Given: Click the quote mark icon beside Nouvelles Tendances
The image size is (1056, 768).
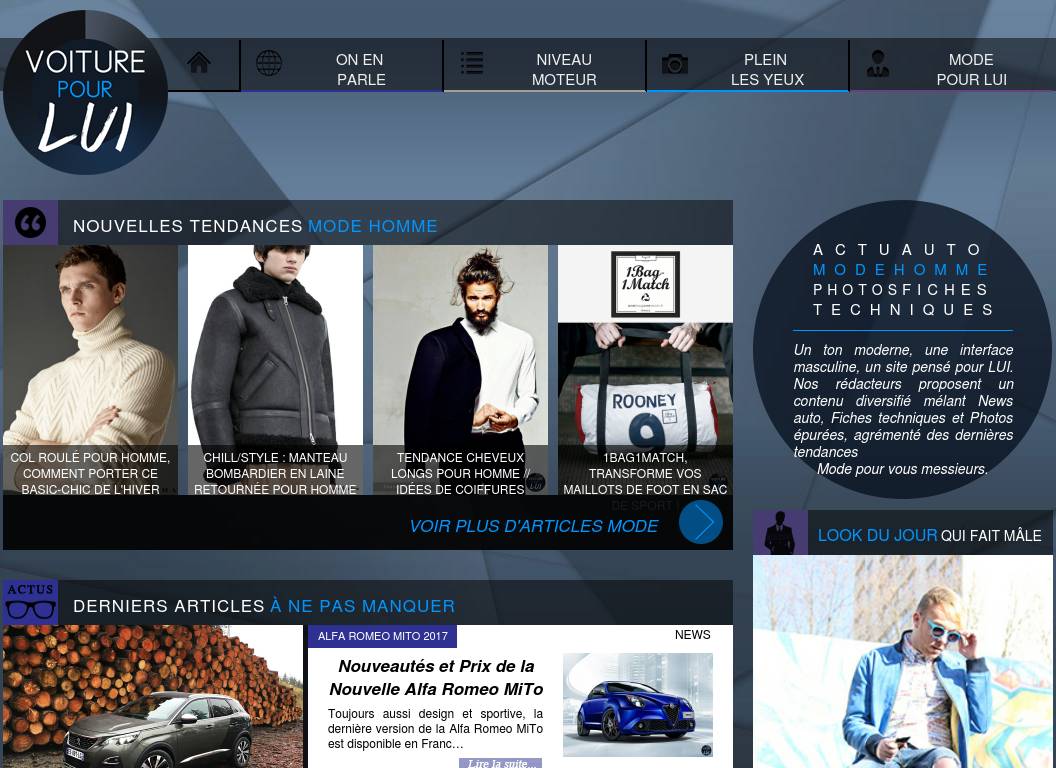Looking at the screenshot, I should point(30,223).
